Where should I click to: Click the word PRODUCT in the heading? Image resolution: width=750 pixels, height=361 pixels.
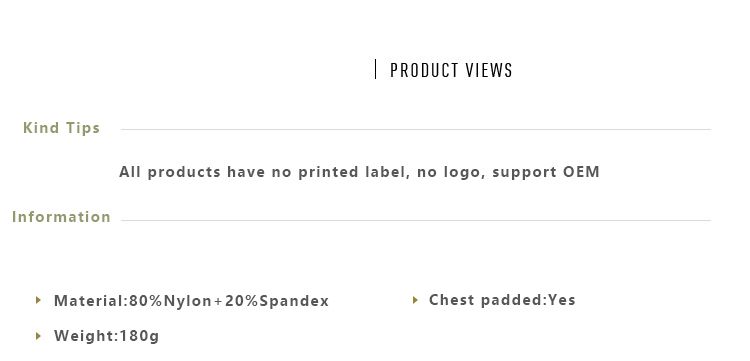425,70
